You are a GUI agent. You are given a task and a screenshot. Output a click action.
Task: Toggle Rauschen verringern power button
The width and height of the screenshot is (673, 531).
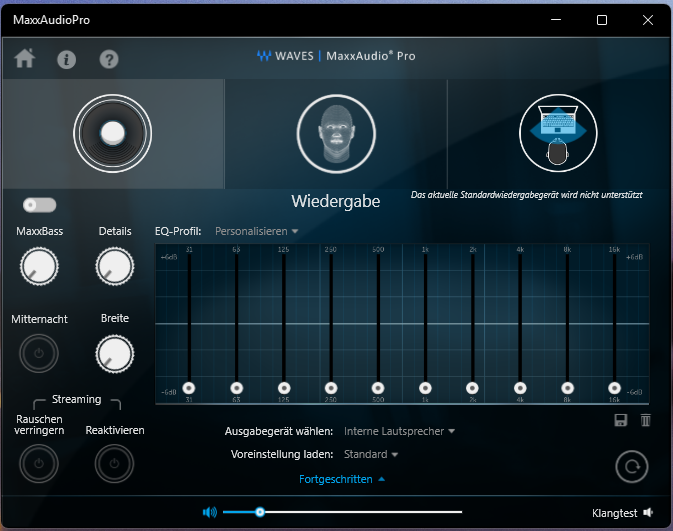[39, 464]
